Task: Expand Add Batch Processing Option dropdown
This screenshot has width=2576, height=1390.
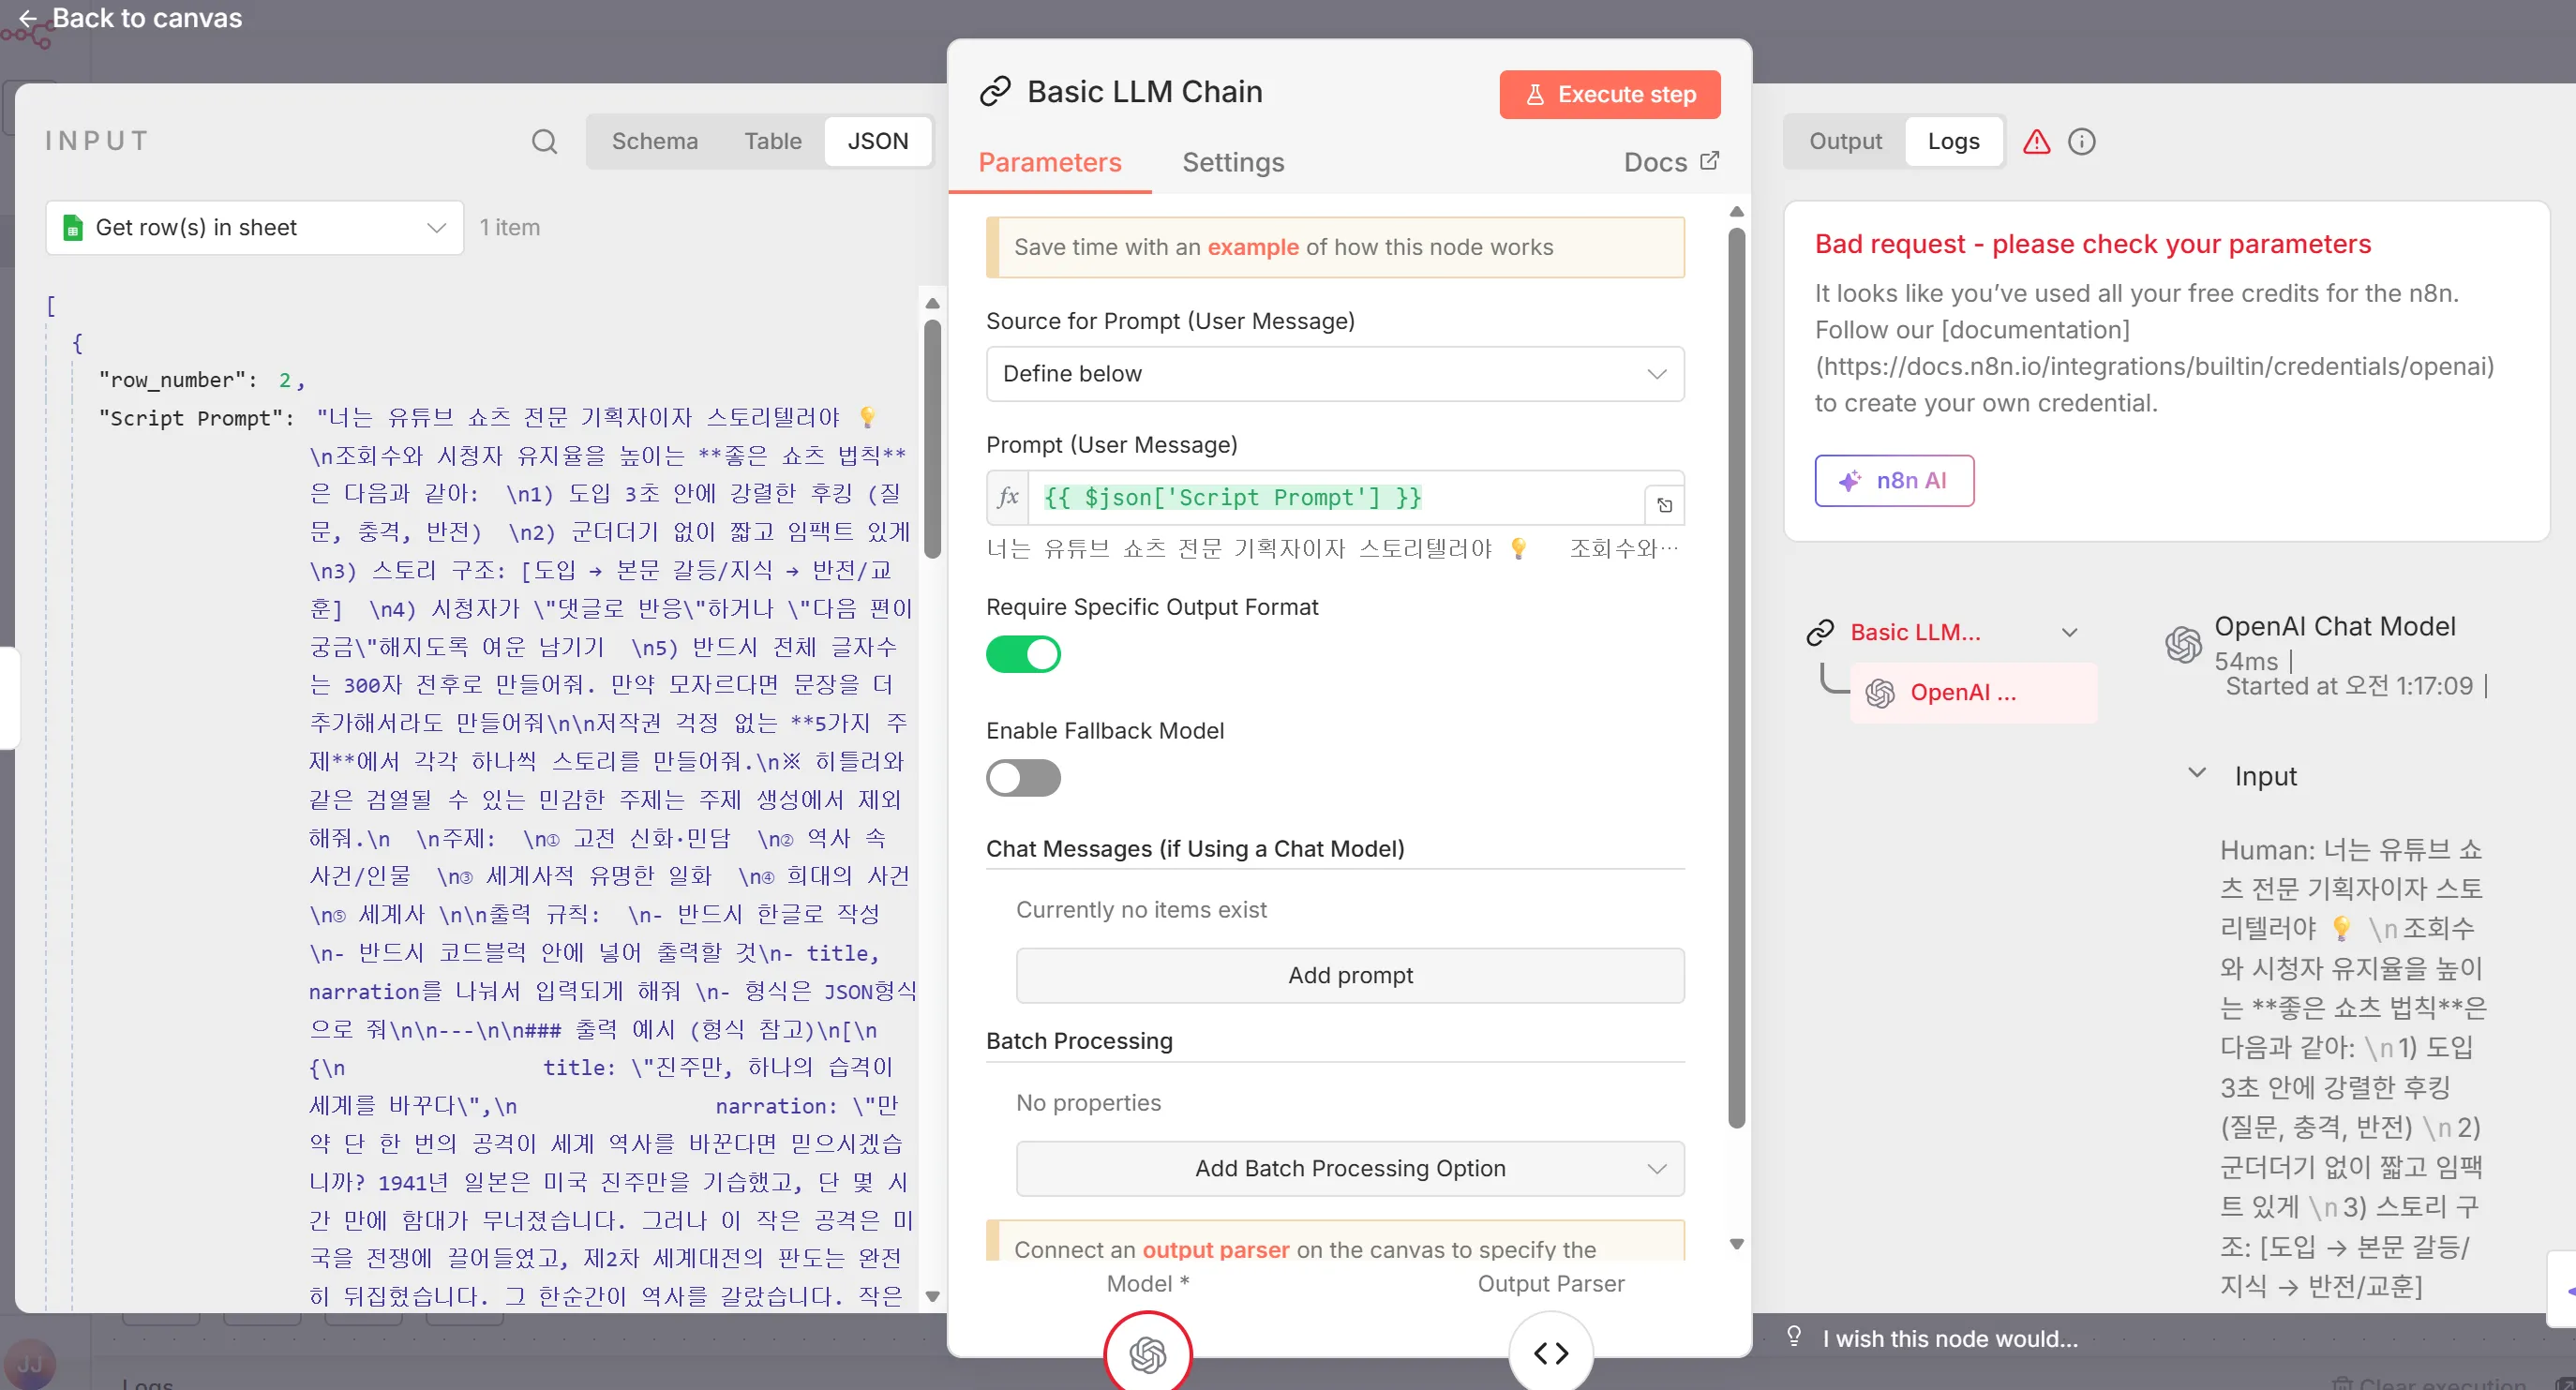Action: coord(1349,1168)
